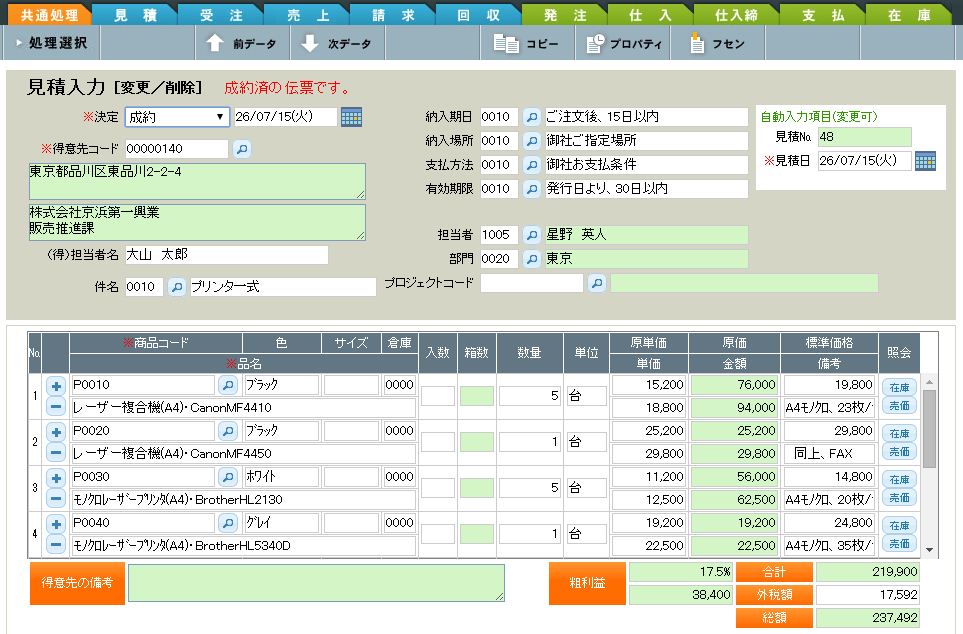Search 有効期限 code with magnifier icon
The height and width of the screenshot is (634, 963).
coord(532,189)
